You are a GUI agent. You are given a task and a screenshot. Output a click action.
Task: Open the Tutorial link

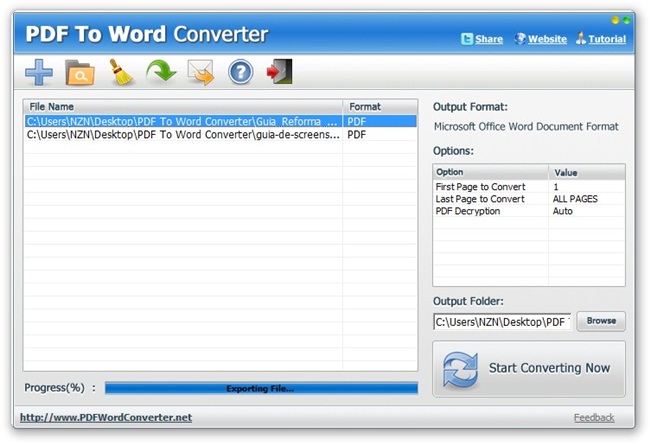click(607, 39)
